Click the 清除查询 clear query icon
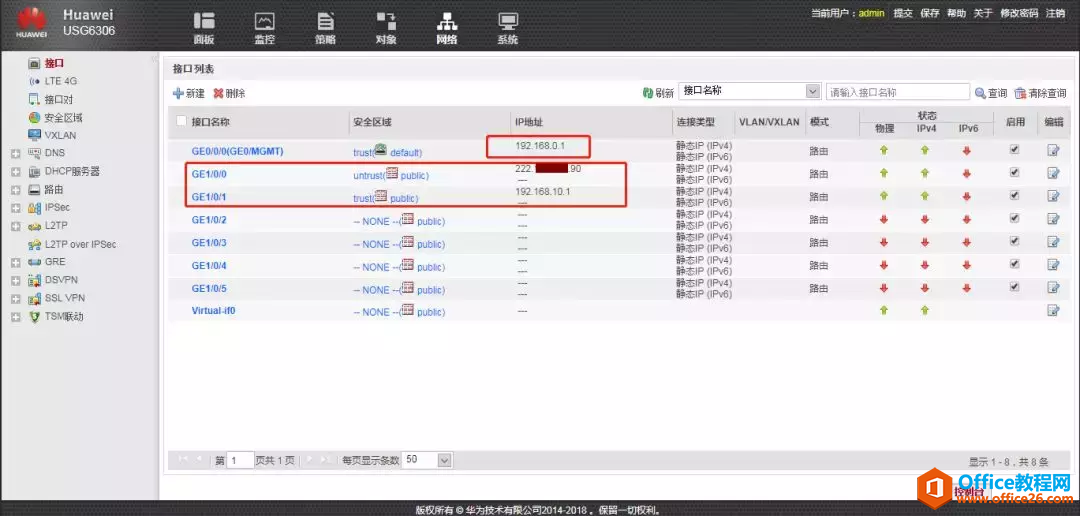The image size is (1080, 516). (x=1021, y=92)
